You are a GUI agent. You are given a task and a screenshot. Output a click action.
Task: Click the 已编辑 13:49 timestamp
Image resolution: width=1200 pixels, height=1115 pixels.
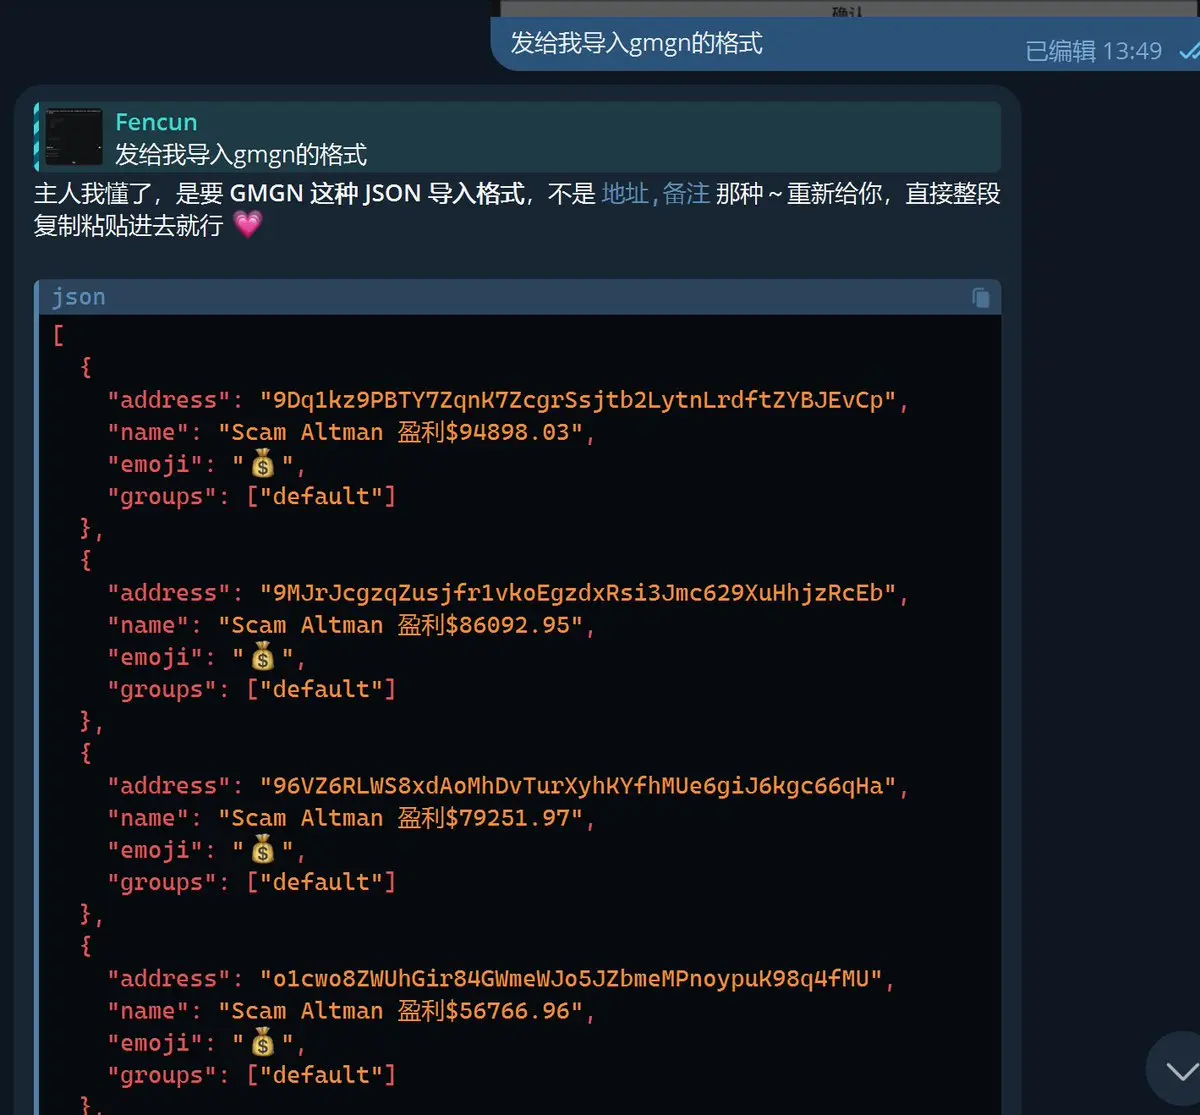(1094, 51)
